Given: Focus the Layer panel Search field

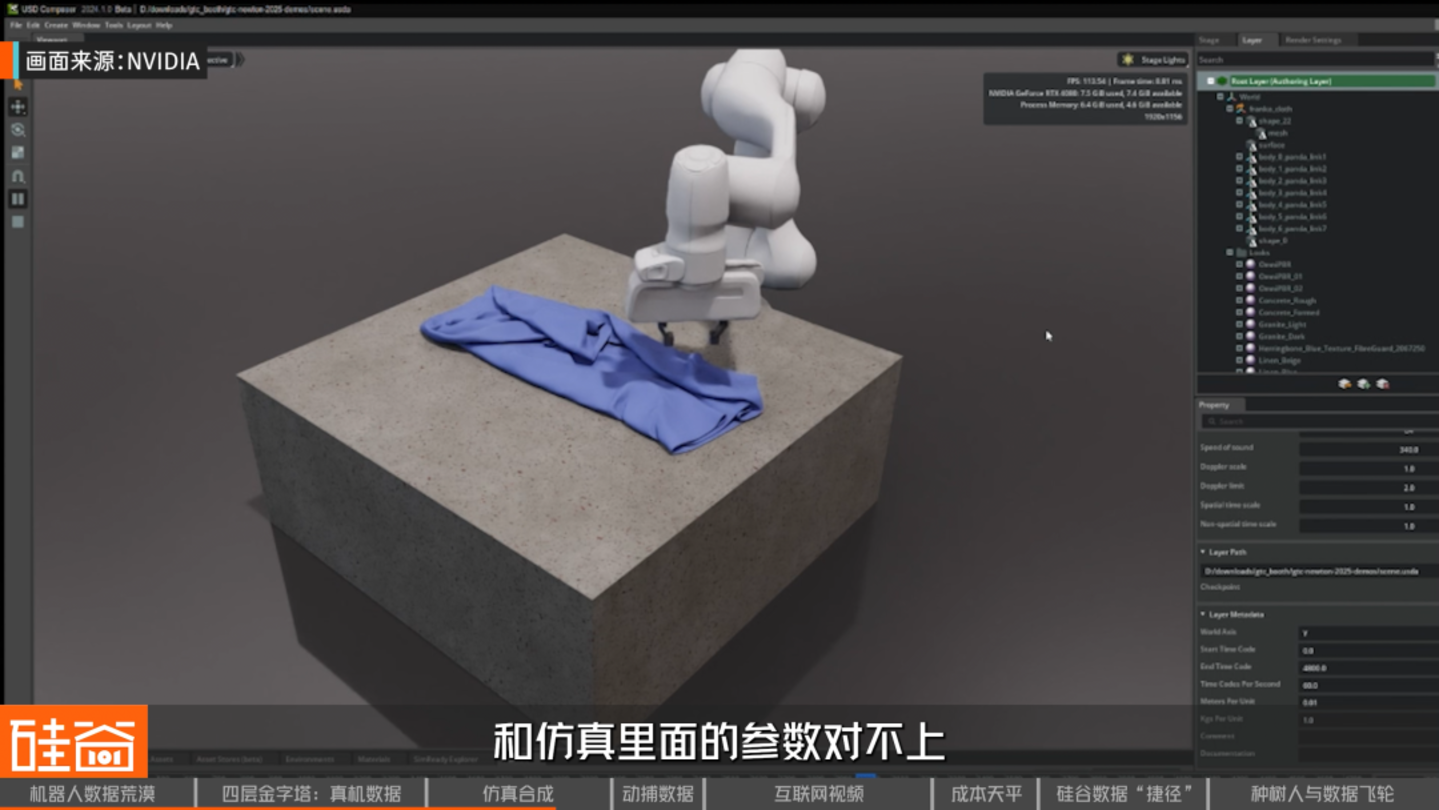Looking at the screenshot, I should coord(1316,60).
